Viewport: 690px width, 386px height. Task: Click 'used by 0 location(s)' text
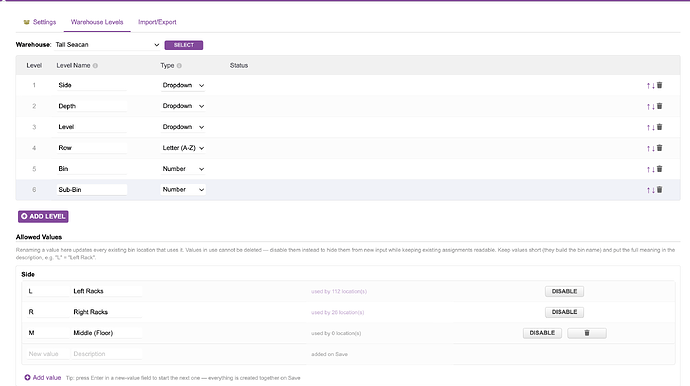tap(336, 333)
